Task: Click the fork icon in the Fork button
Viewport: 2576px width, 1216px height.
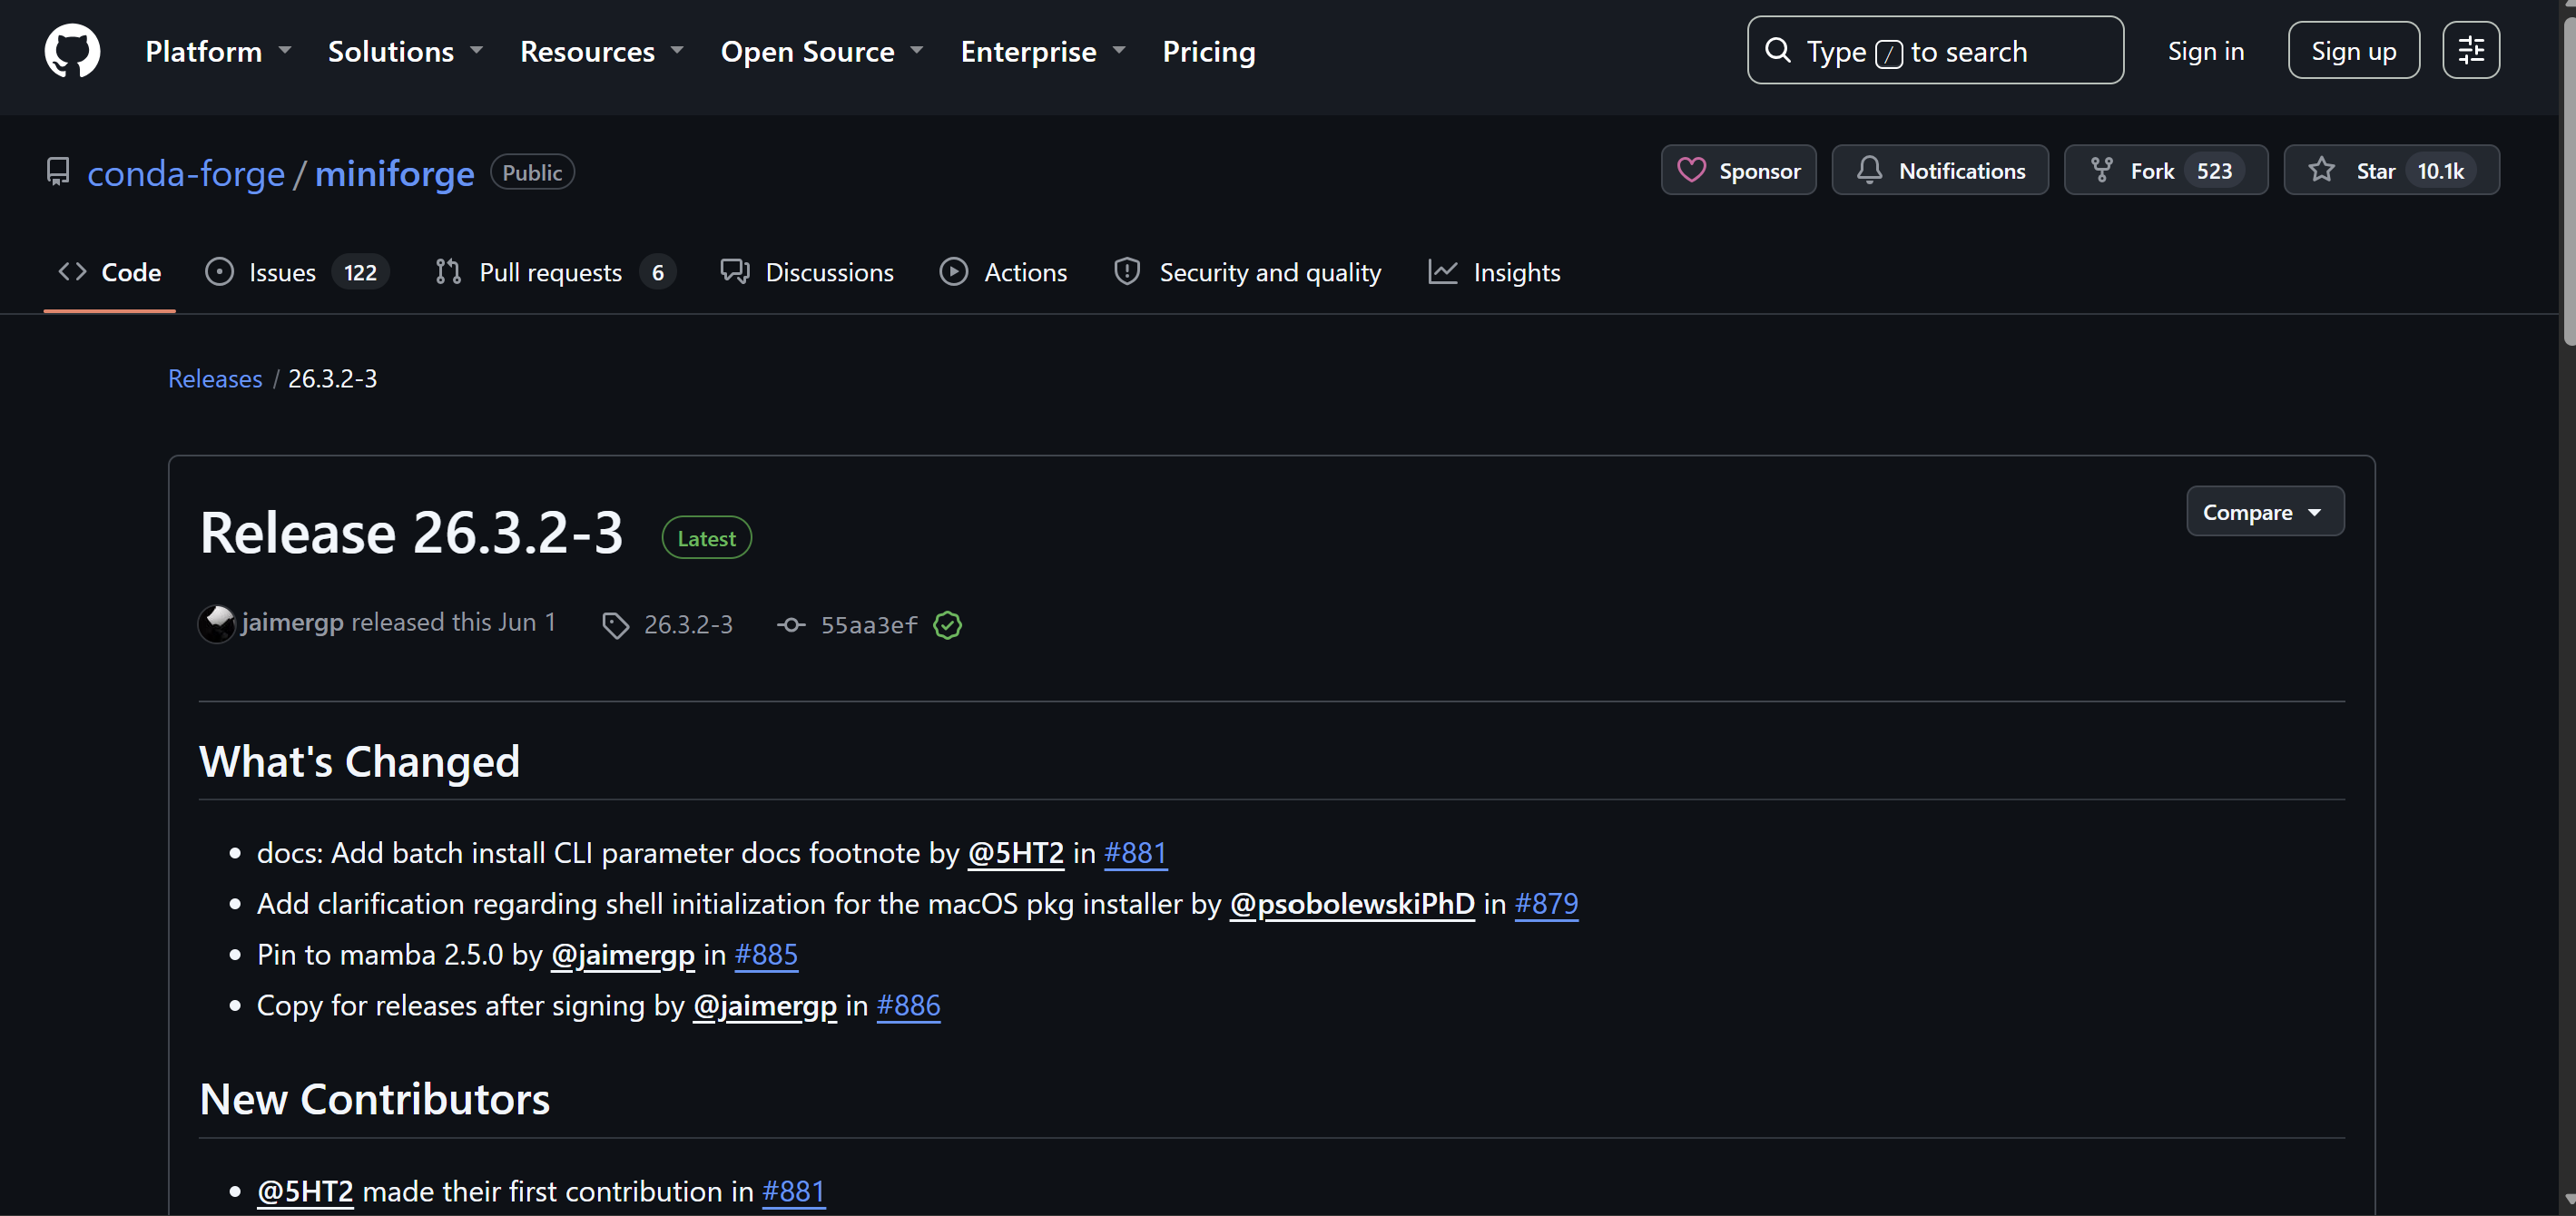Action: tap(2101, 170)
